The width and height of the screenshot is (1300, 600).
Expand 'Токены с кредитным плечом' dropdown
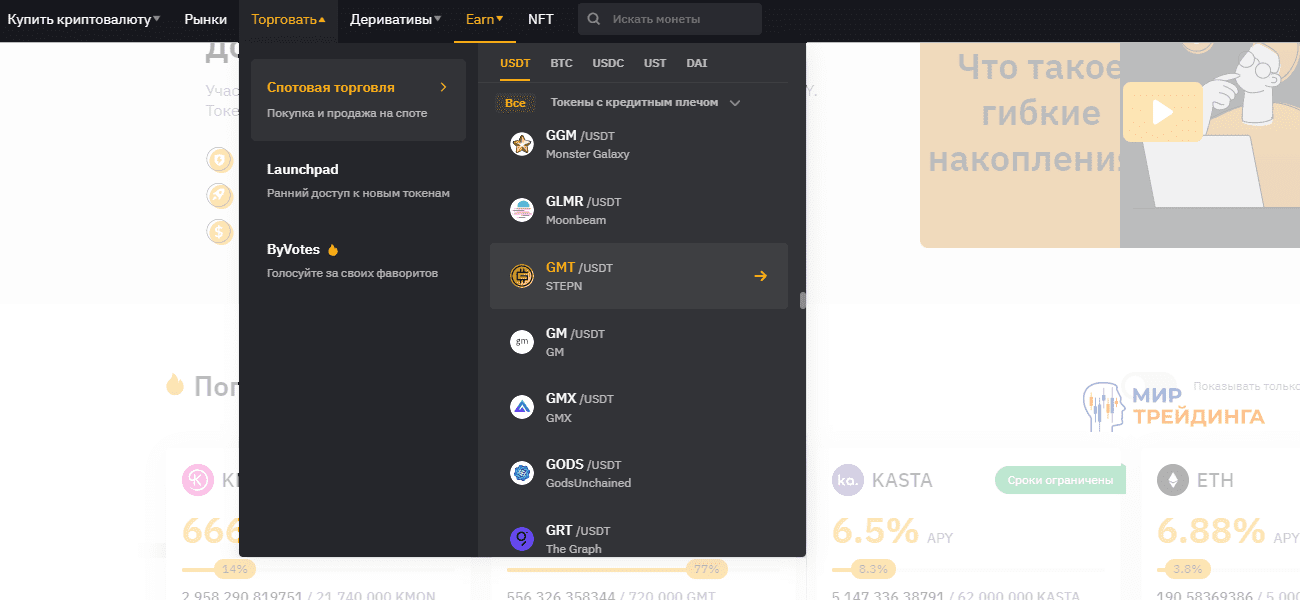click(x=735, y=103)
